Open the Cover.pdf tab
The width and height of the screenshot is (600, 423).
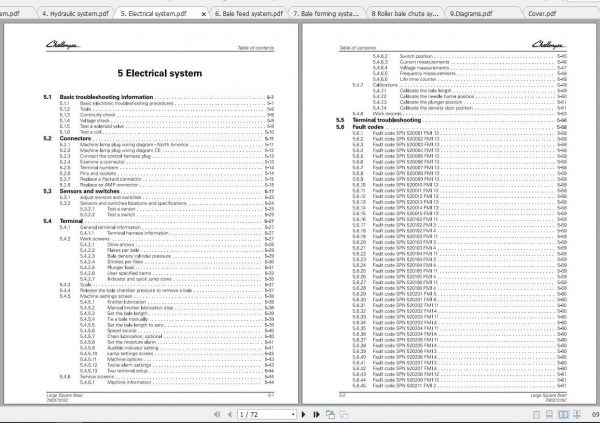pyautogui.click(x=542, y=13)
